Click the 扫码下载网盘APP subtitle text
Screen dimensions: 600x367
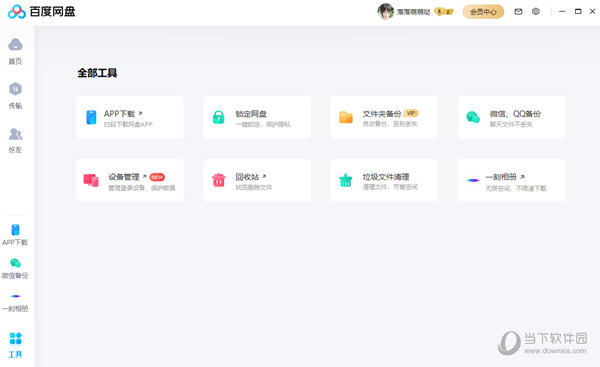[x=128, y=124]
